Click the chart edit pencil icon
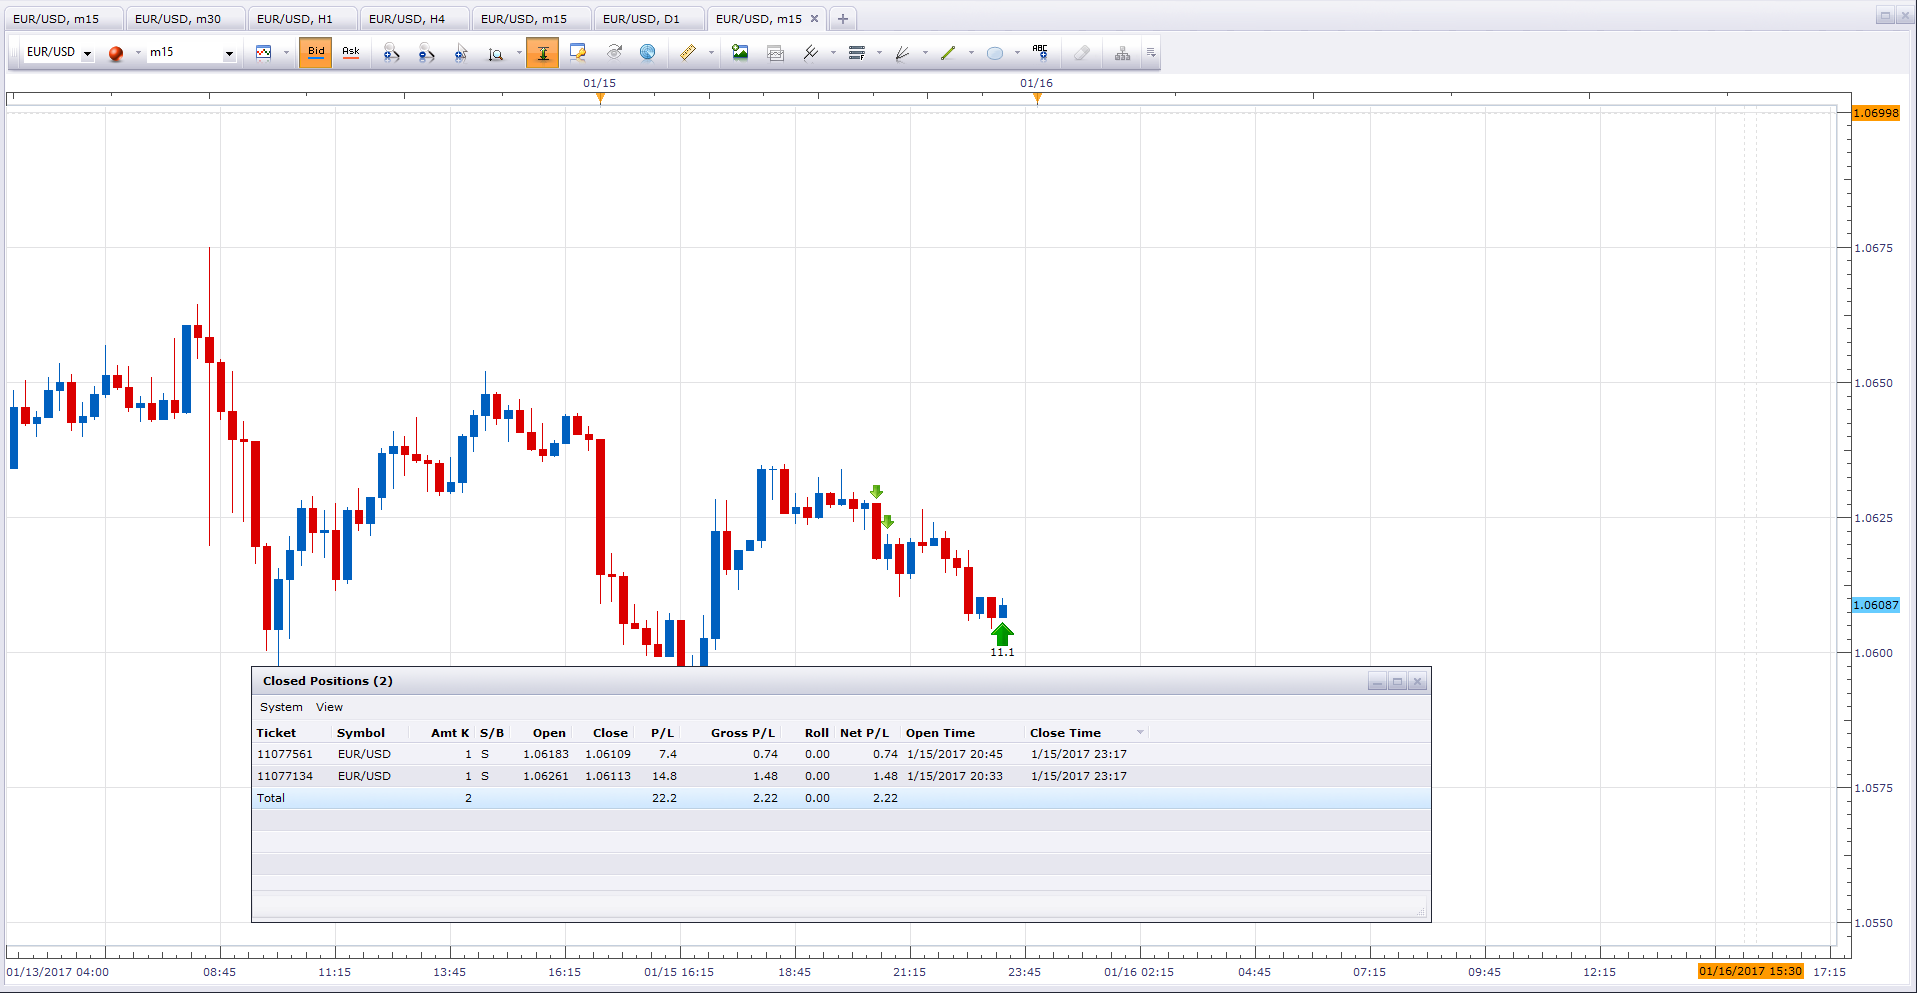 pyautogui.click(x=578, y=53)
